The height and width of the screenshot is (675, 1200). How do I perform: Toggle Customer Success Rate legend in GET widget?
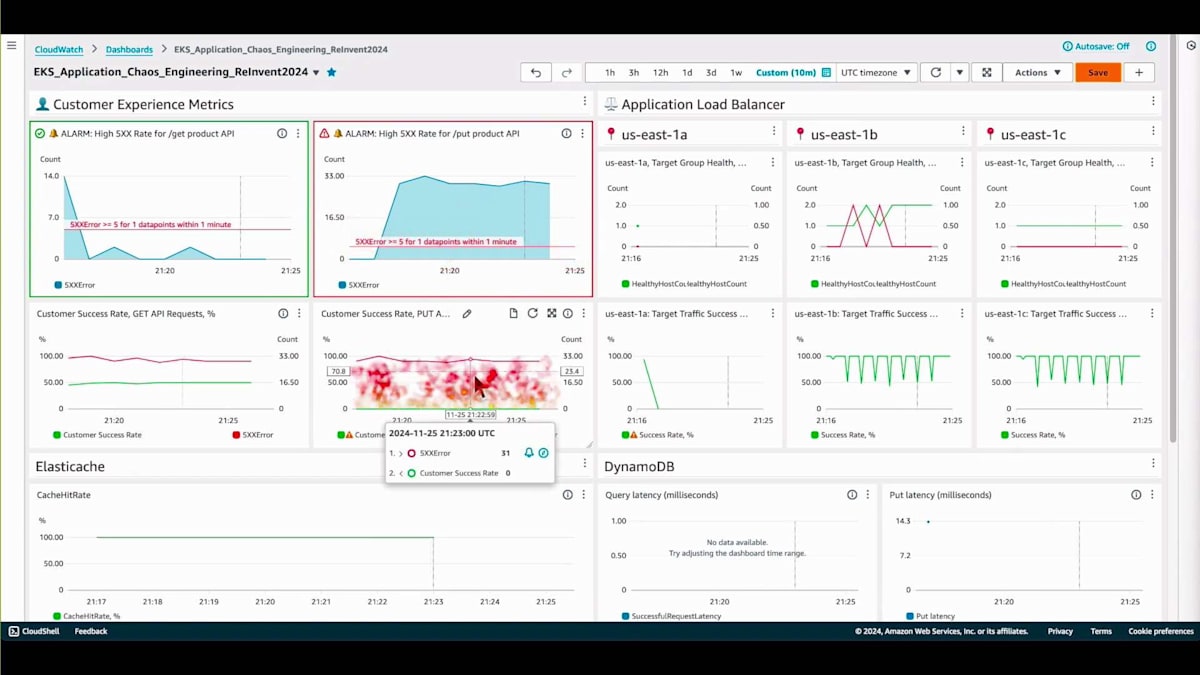[98, 435]
